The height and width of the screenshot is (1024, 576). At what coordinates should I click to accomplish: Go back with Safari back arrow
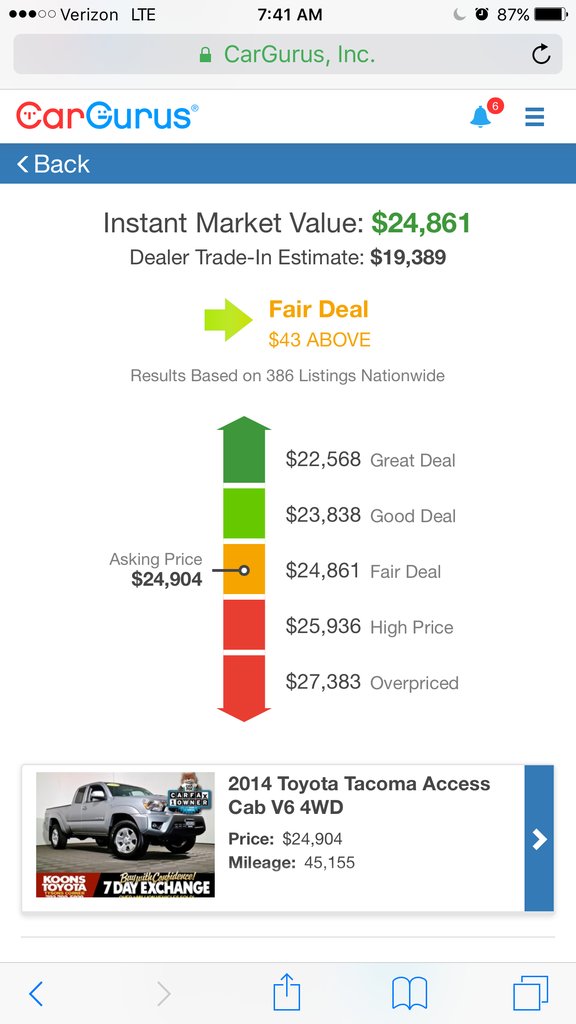(36, 994)
